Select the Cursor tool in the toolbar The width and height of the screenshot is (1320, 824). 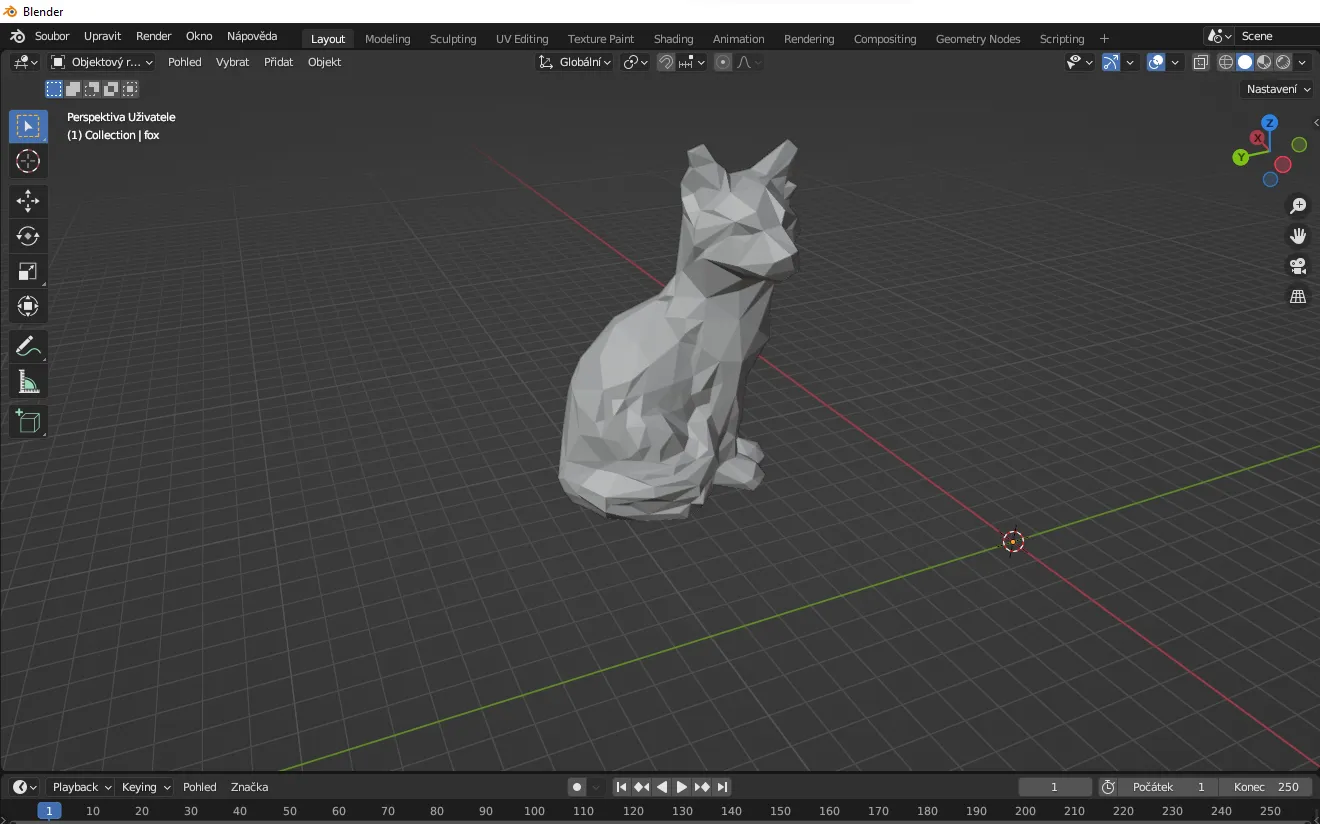pos(28,161)
